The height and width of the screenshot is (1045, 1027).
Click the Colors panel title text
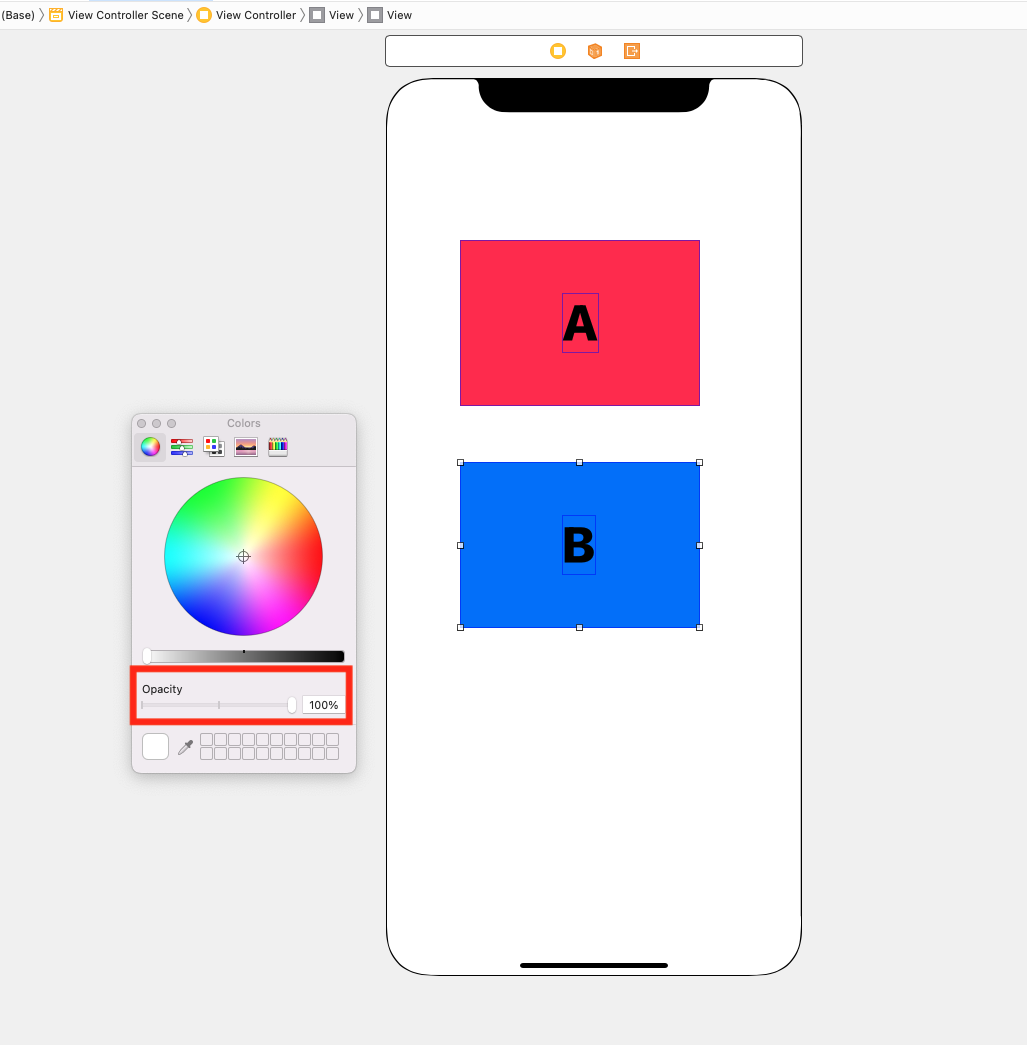[243, 423]
